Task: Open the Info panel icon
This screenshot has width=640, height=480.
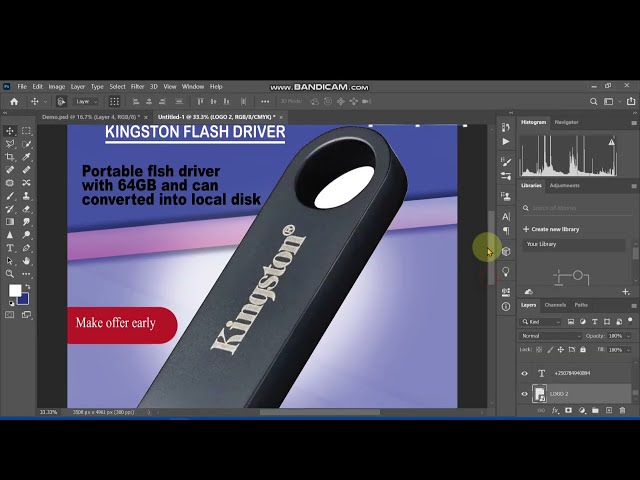Action: pyautogui.click(x=506, y=307)
